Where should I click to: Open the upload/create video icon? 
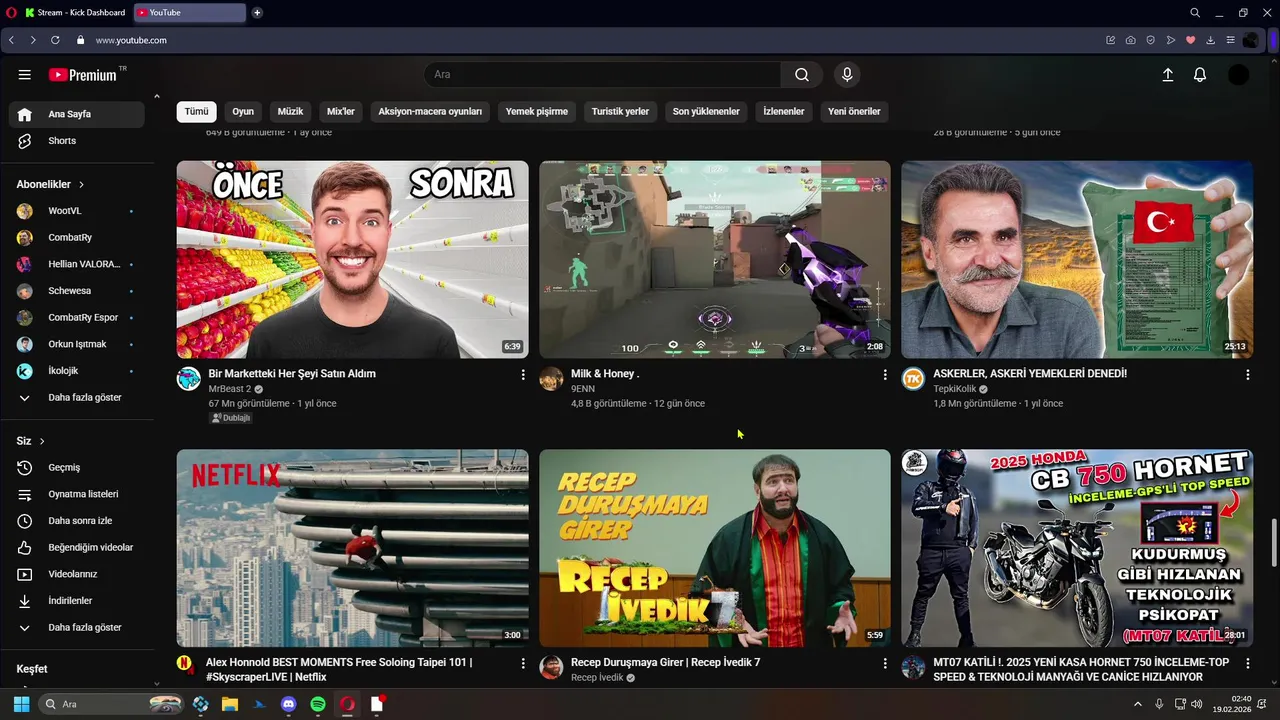[1167, 75]
